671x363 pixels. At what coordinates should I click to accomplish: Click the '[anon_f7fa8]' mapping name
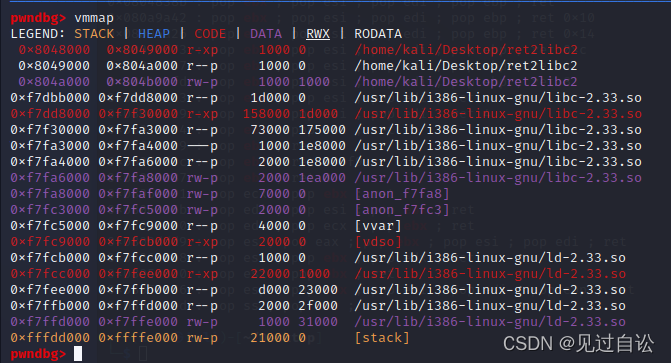click(402, 194)
